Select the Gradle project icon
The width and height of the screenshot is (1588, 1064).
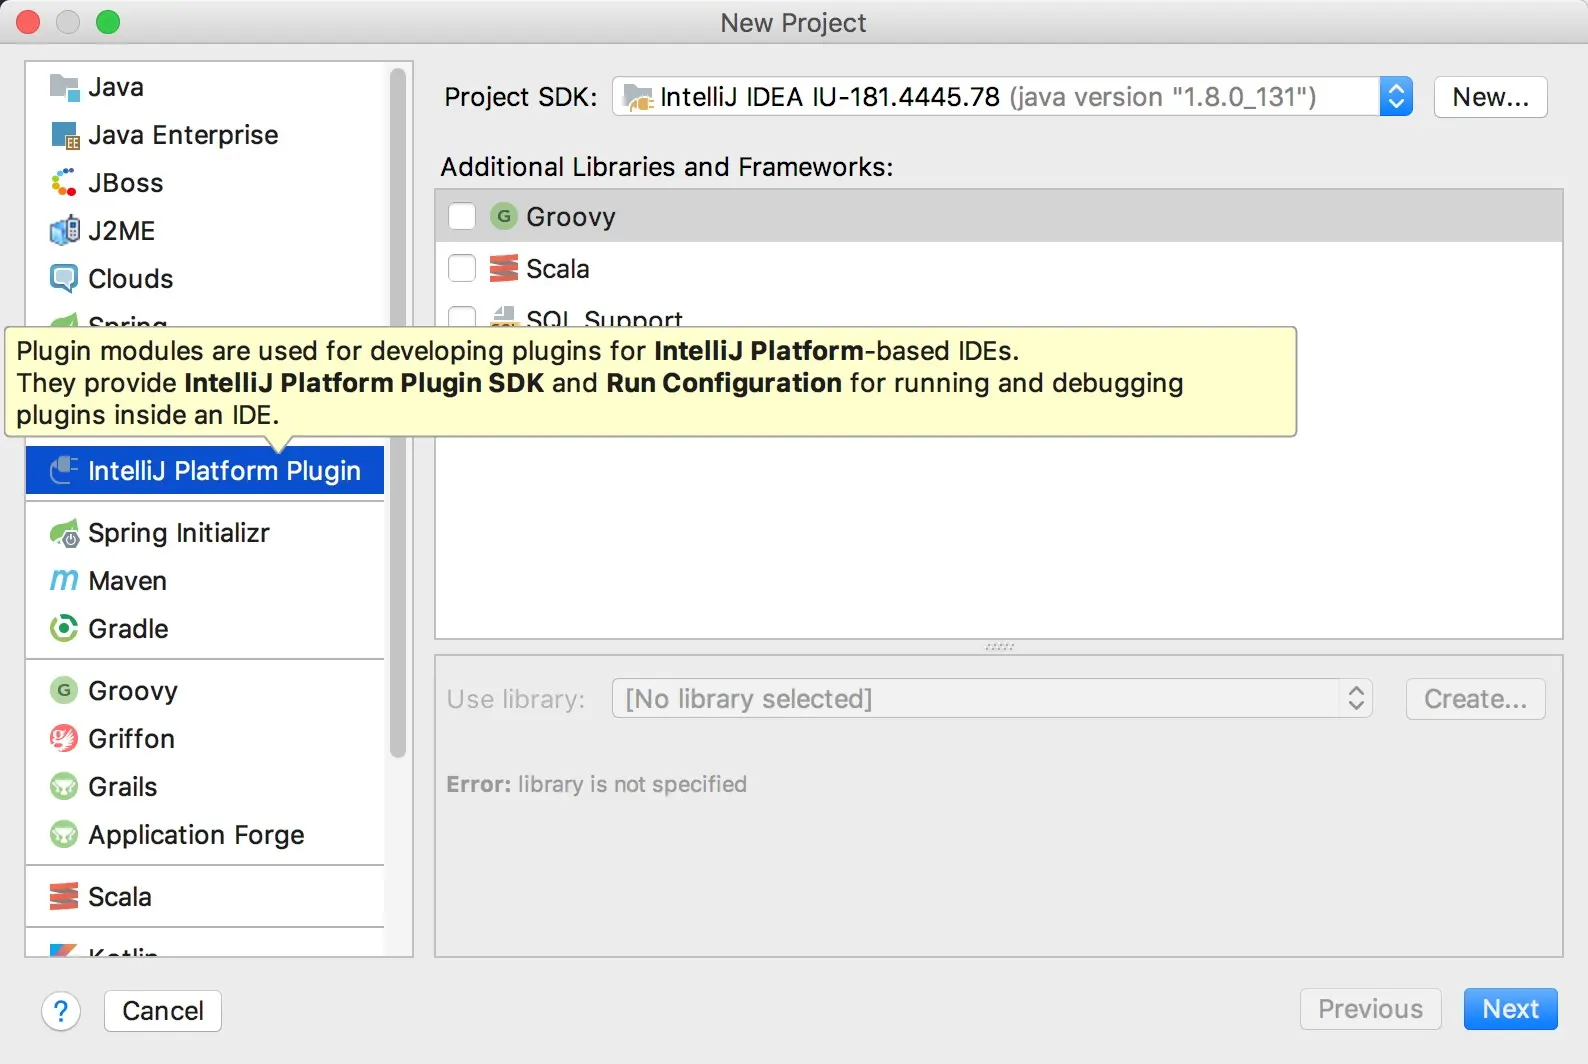point(64,629)
